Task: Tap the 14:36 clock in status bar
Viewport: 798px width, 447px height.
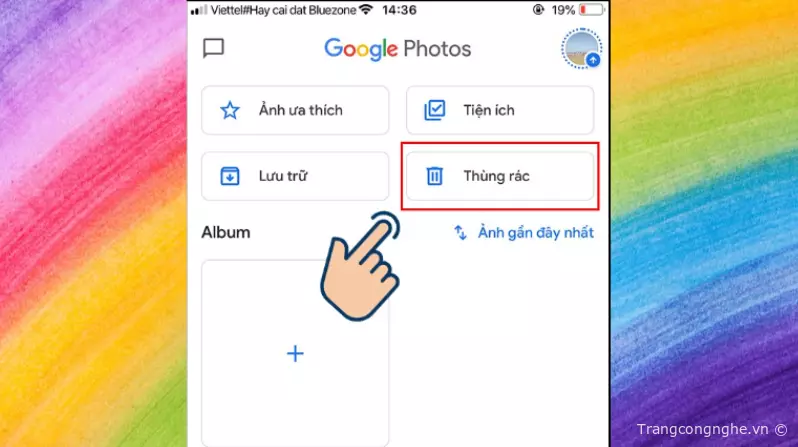Action: (x=399, y=10)
